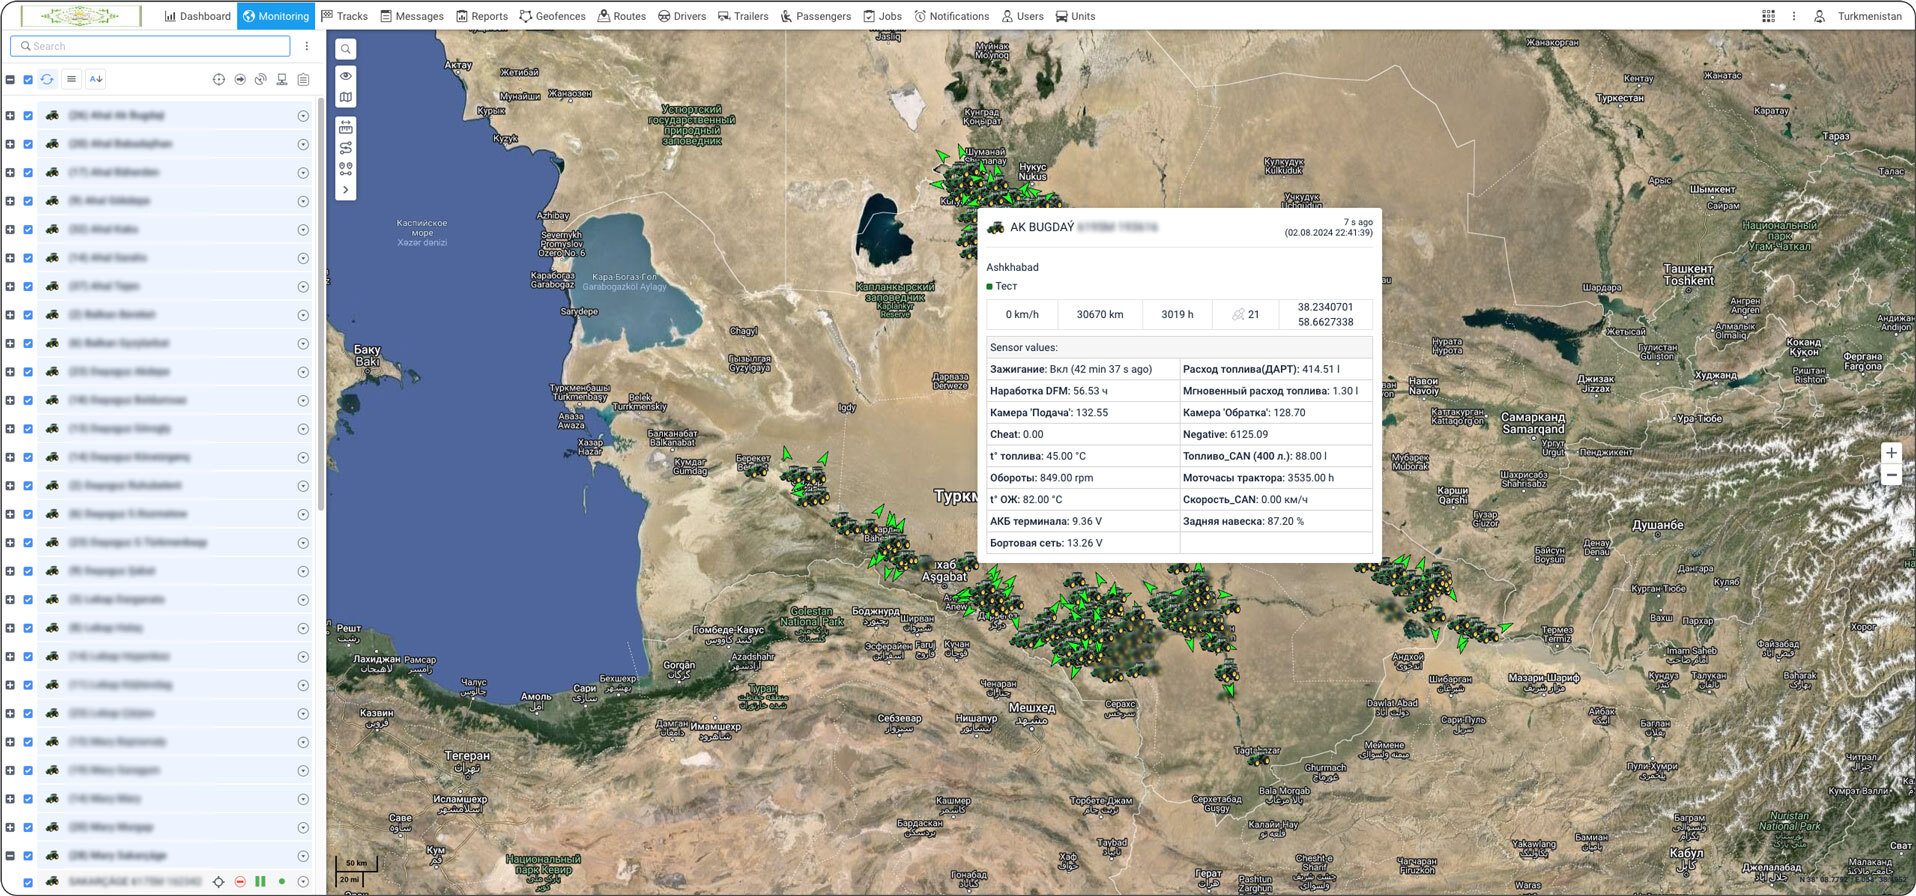The image size is (1916, 896).
Task: Click the route builder tool on map
Action: [346, 148]
